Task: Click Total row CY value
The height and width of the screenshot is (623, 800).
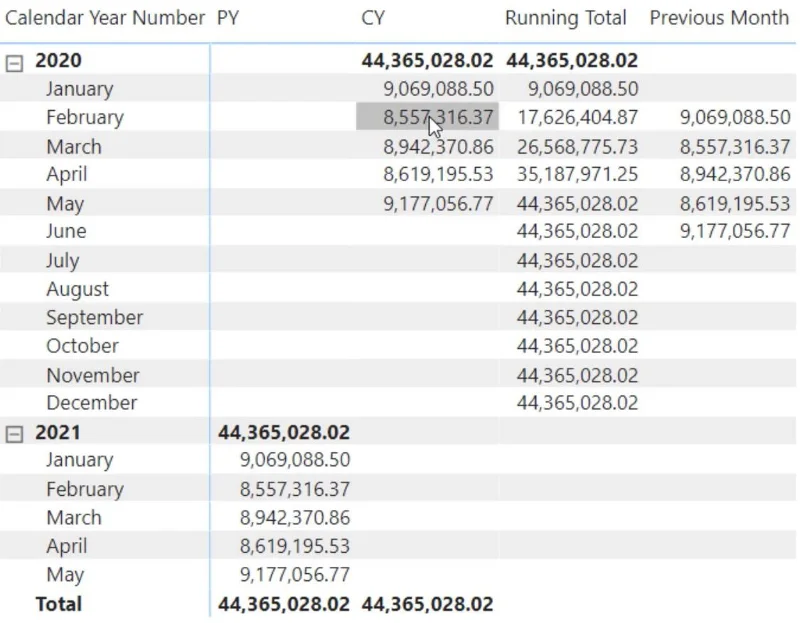Action: coord(428,604)
